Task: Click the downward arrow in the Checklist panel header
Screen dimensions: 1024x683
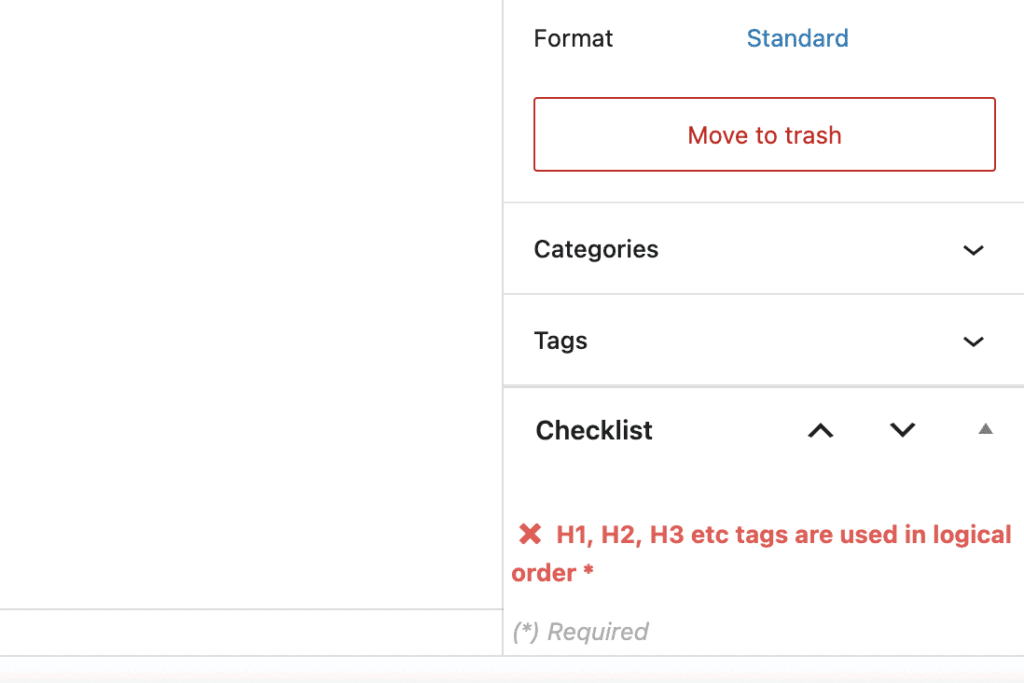Action: (x=901, y=430)
